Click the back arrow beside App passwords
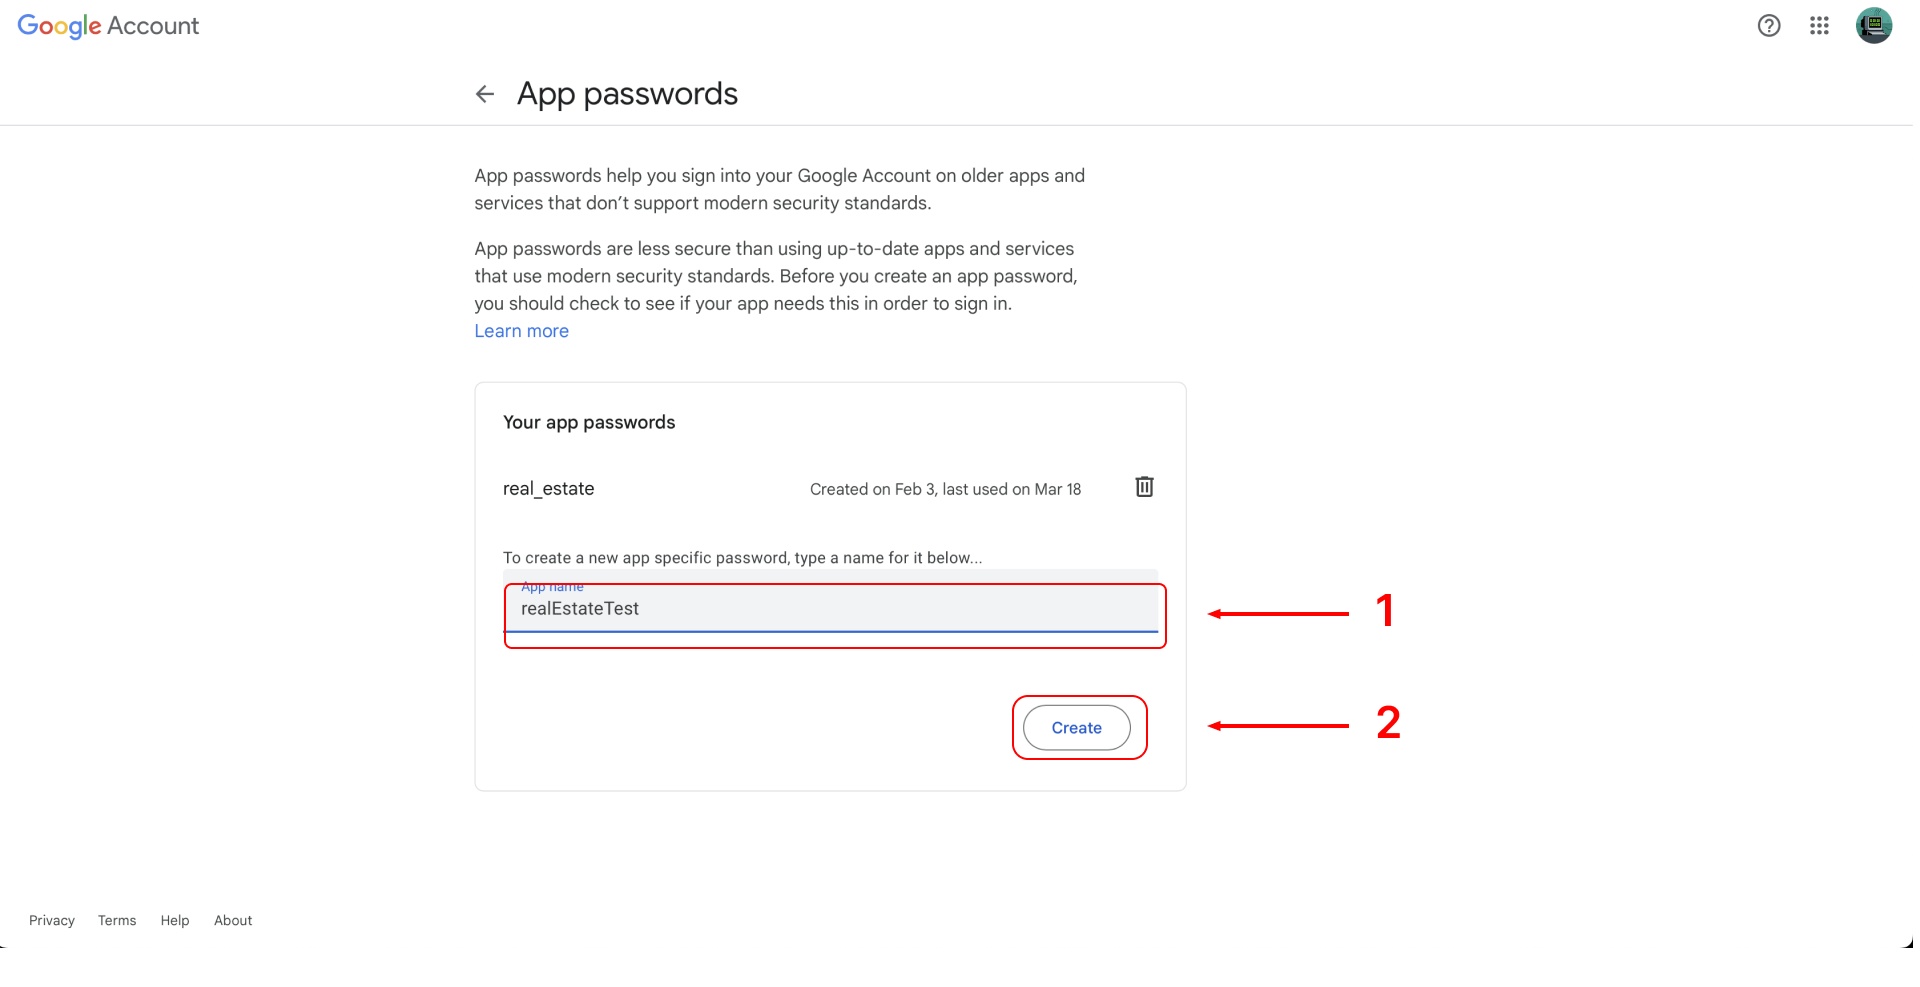The image size is (1920, 987). click(x=485, y=94)
